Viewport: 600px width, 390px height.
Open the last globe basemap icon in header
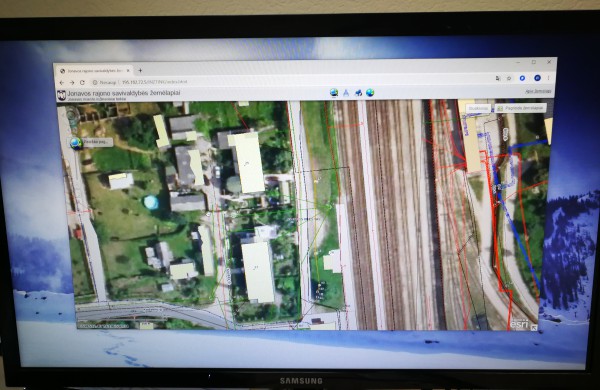370,93
